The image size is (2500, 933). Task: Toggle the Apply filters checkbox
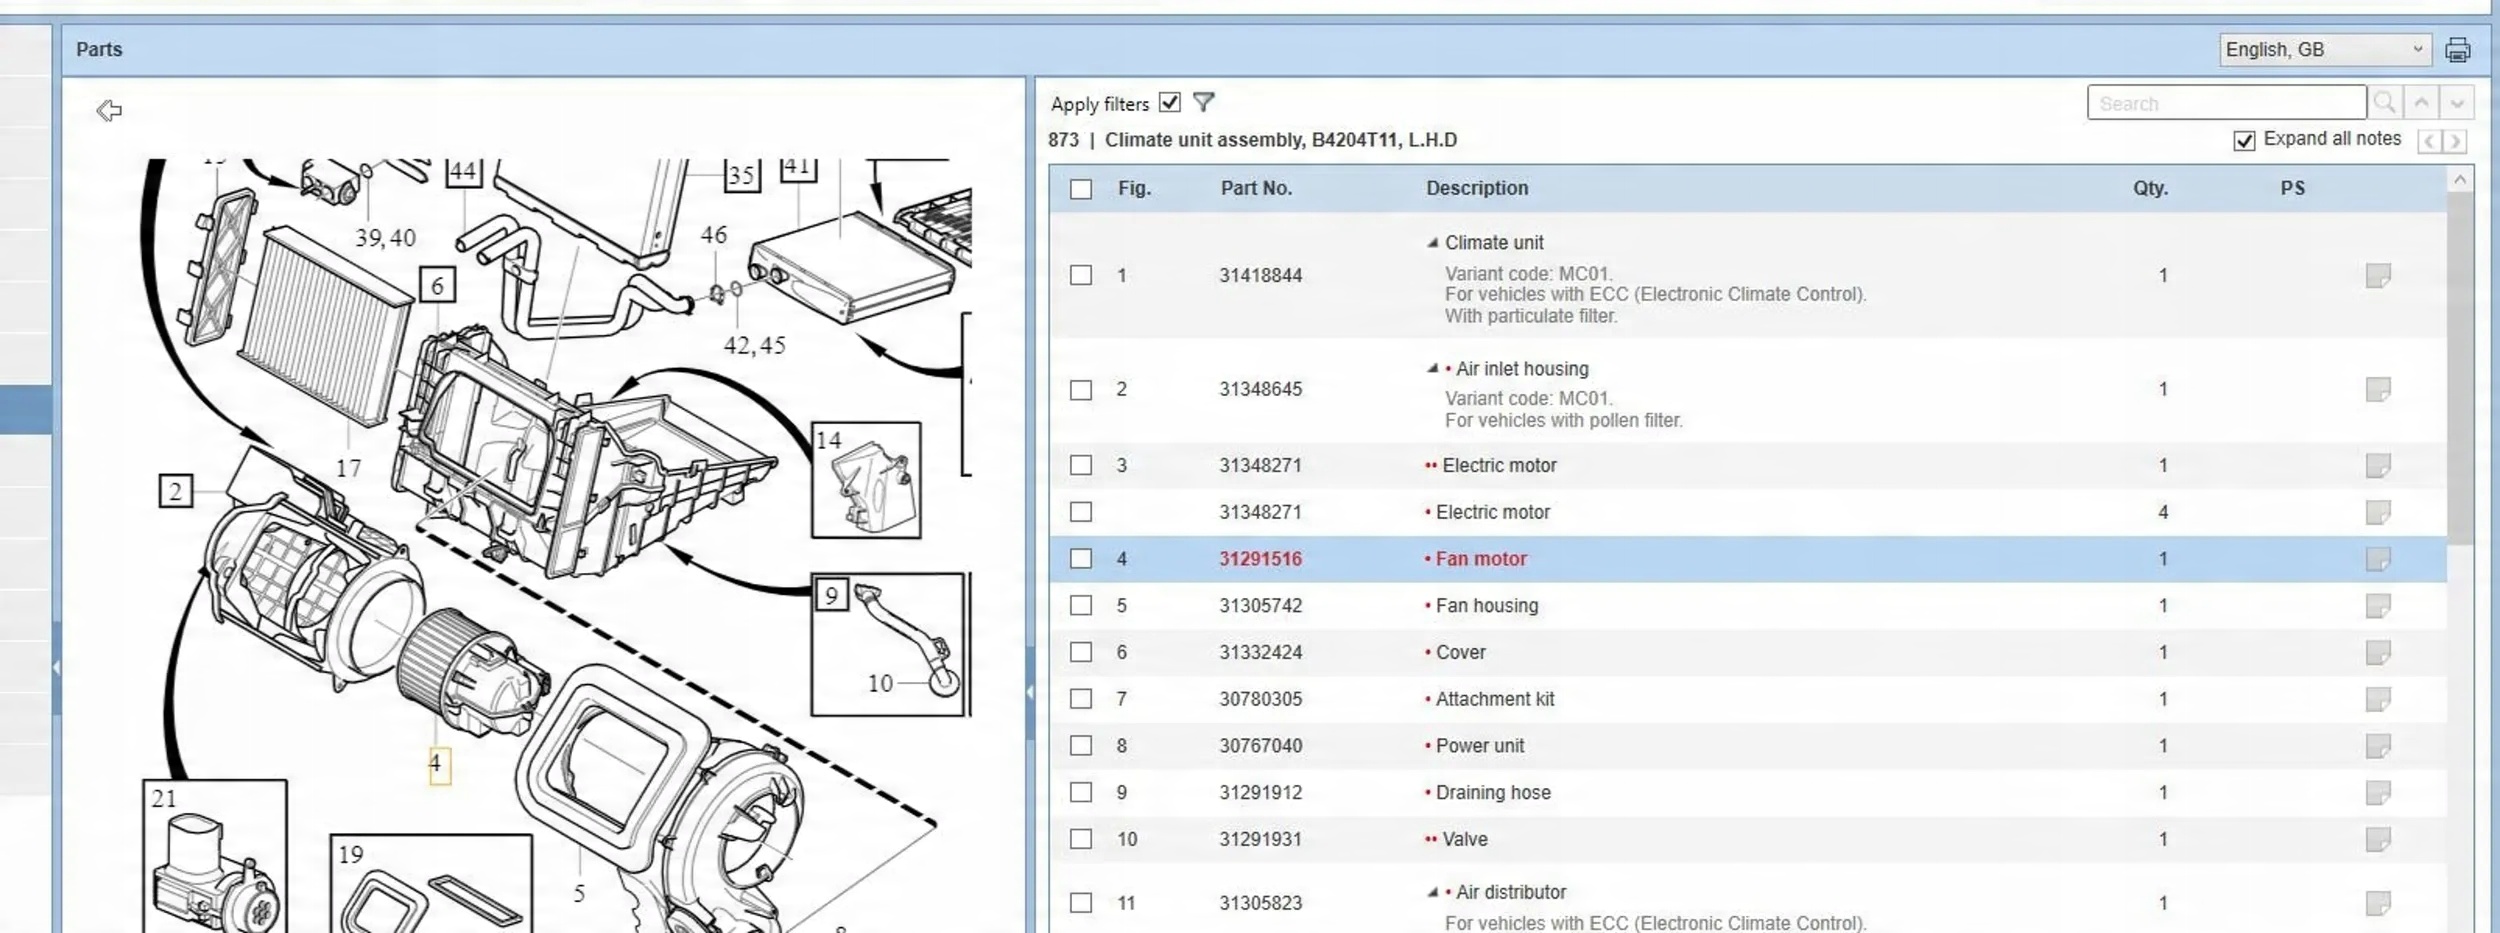coord(1170,102)
